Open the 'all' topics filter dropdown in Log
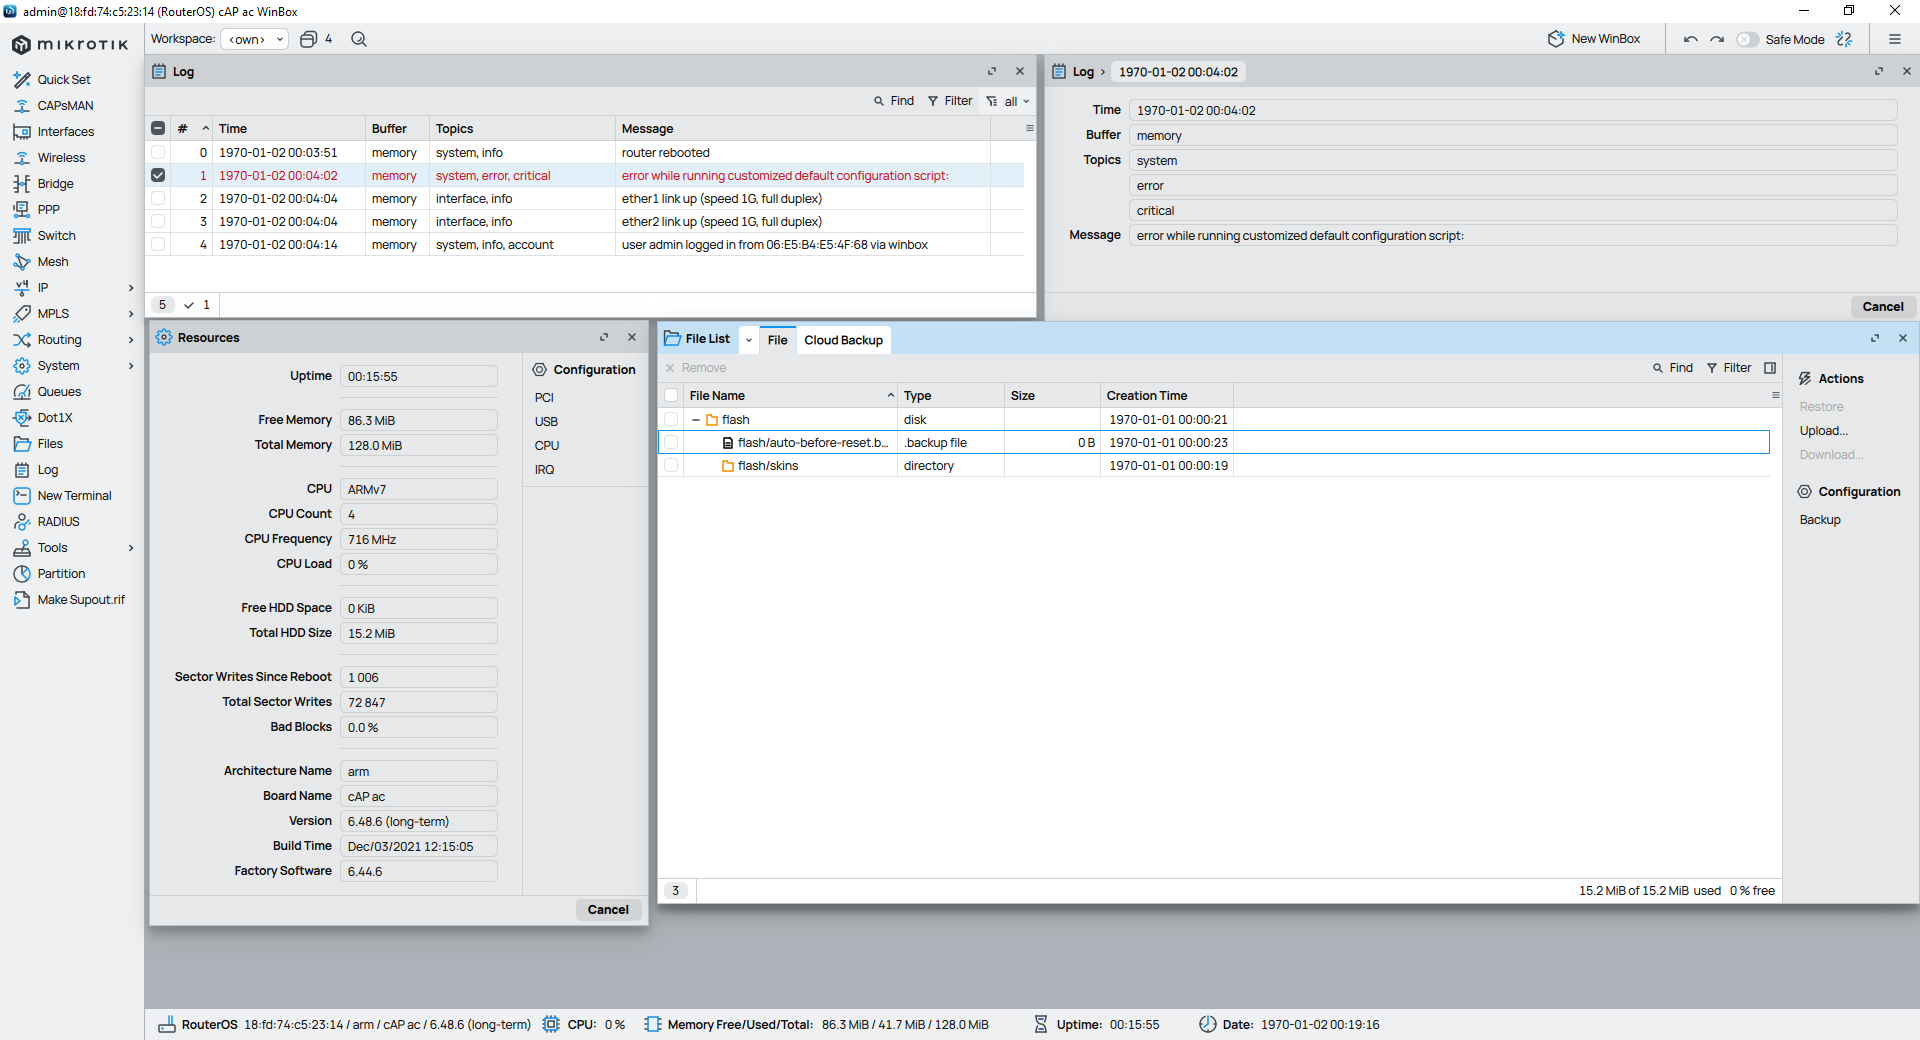Viewport: 1920px width, 1040px height. [x=1010, y=101]
